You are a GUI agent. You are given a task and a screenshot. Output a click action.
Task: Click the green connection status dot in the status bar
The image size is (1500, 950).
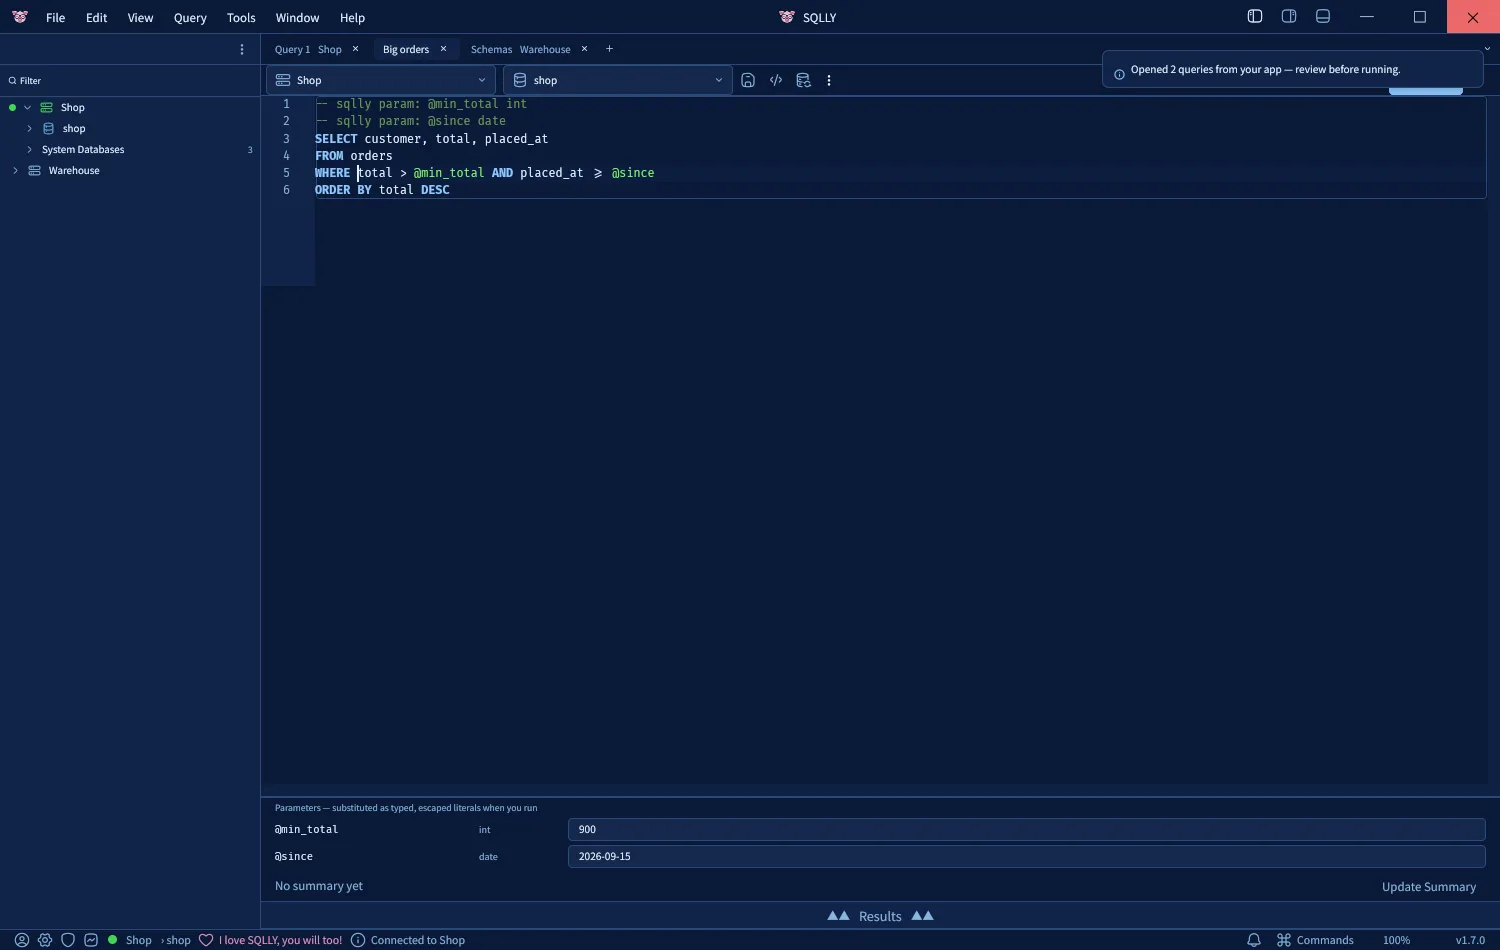click(x=113, y=940)
